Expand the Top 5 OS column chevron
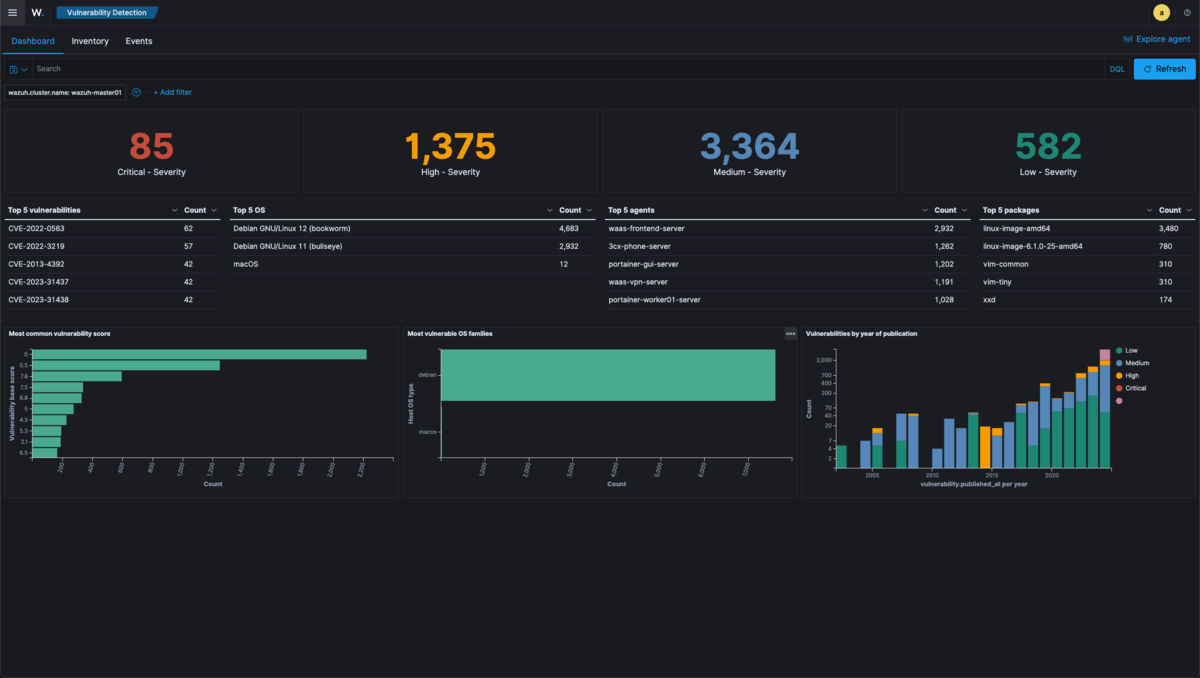1200x678 pixels. (x=549, y=211)
